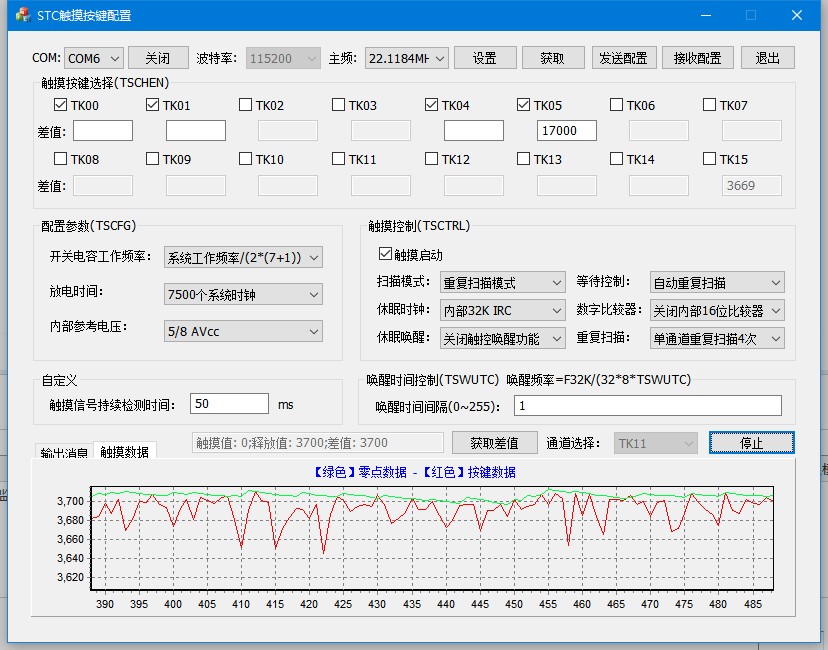The image size is (828, 650).
Task: Click the 关闭 port button
Action: pyautogui.click(x=158, y=58)
